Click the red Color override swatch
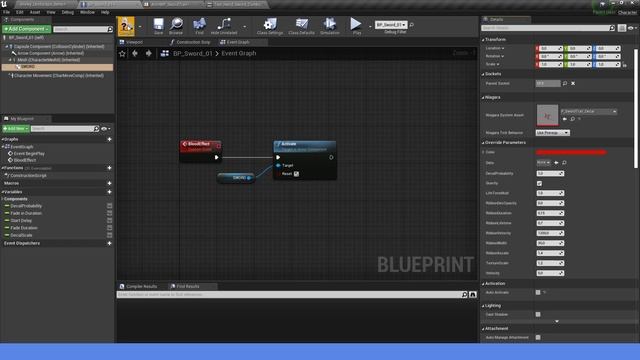Viewport: 640px width, 360px height. point(571,152)
